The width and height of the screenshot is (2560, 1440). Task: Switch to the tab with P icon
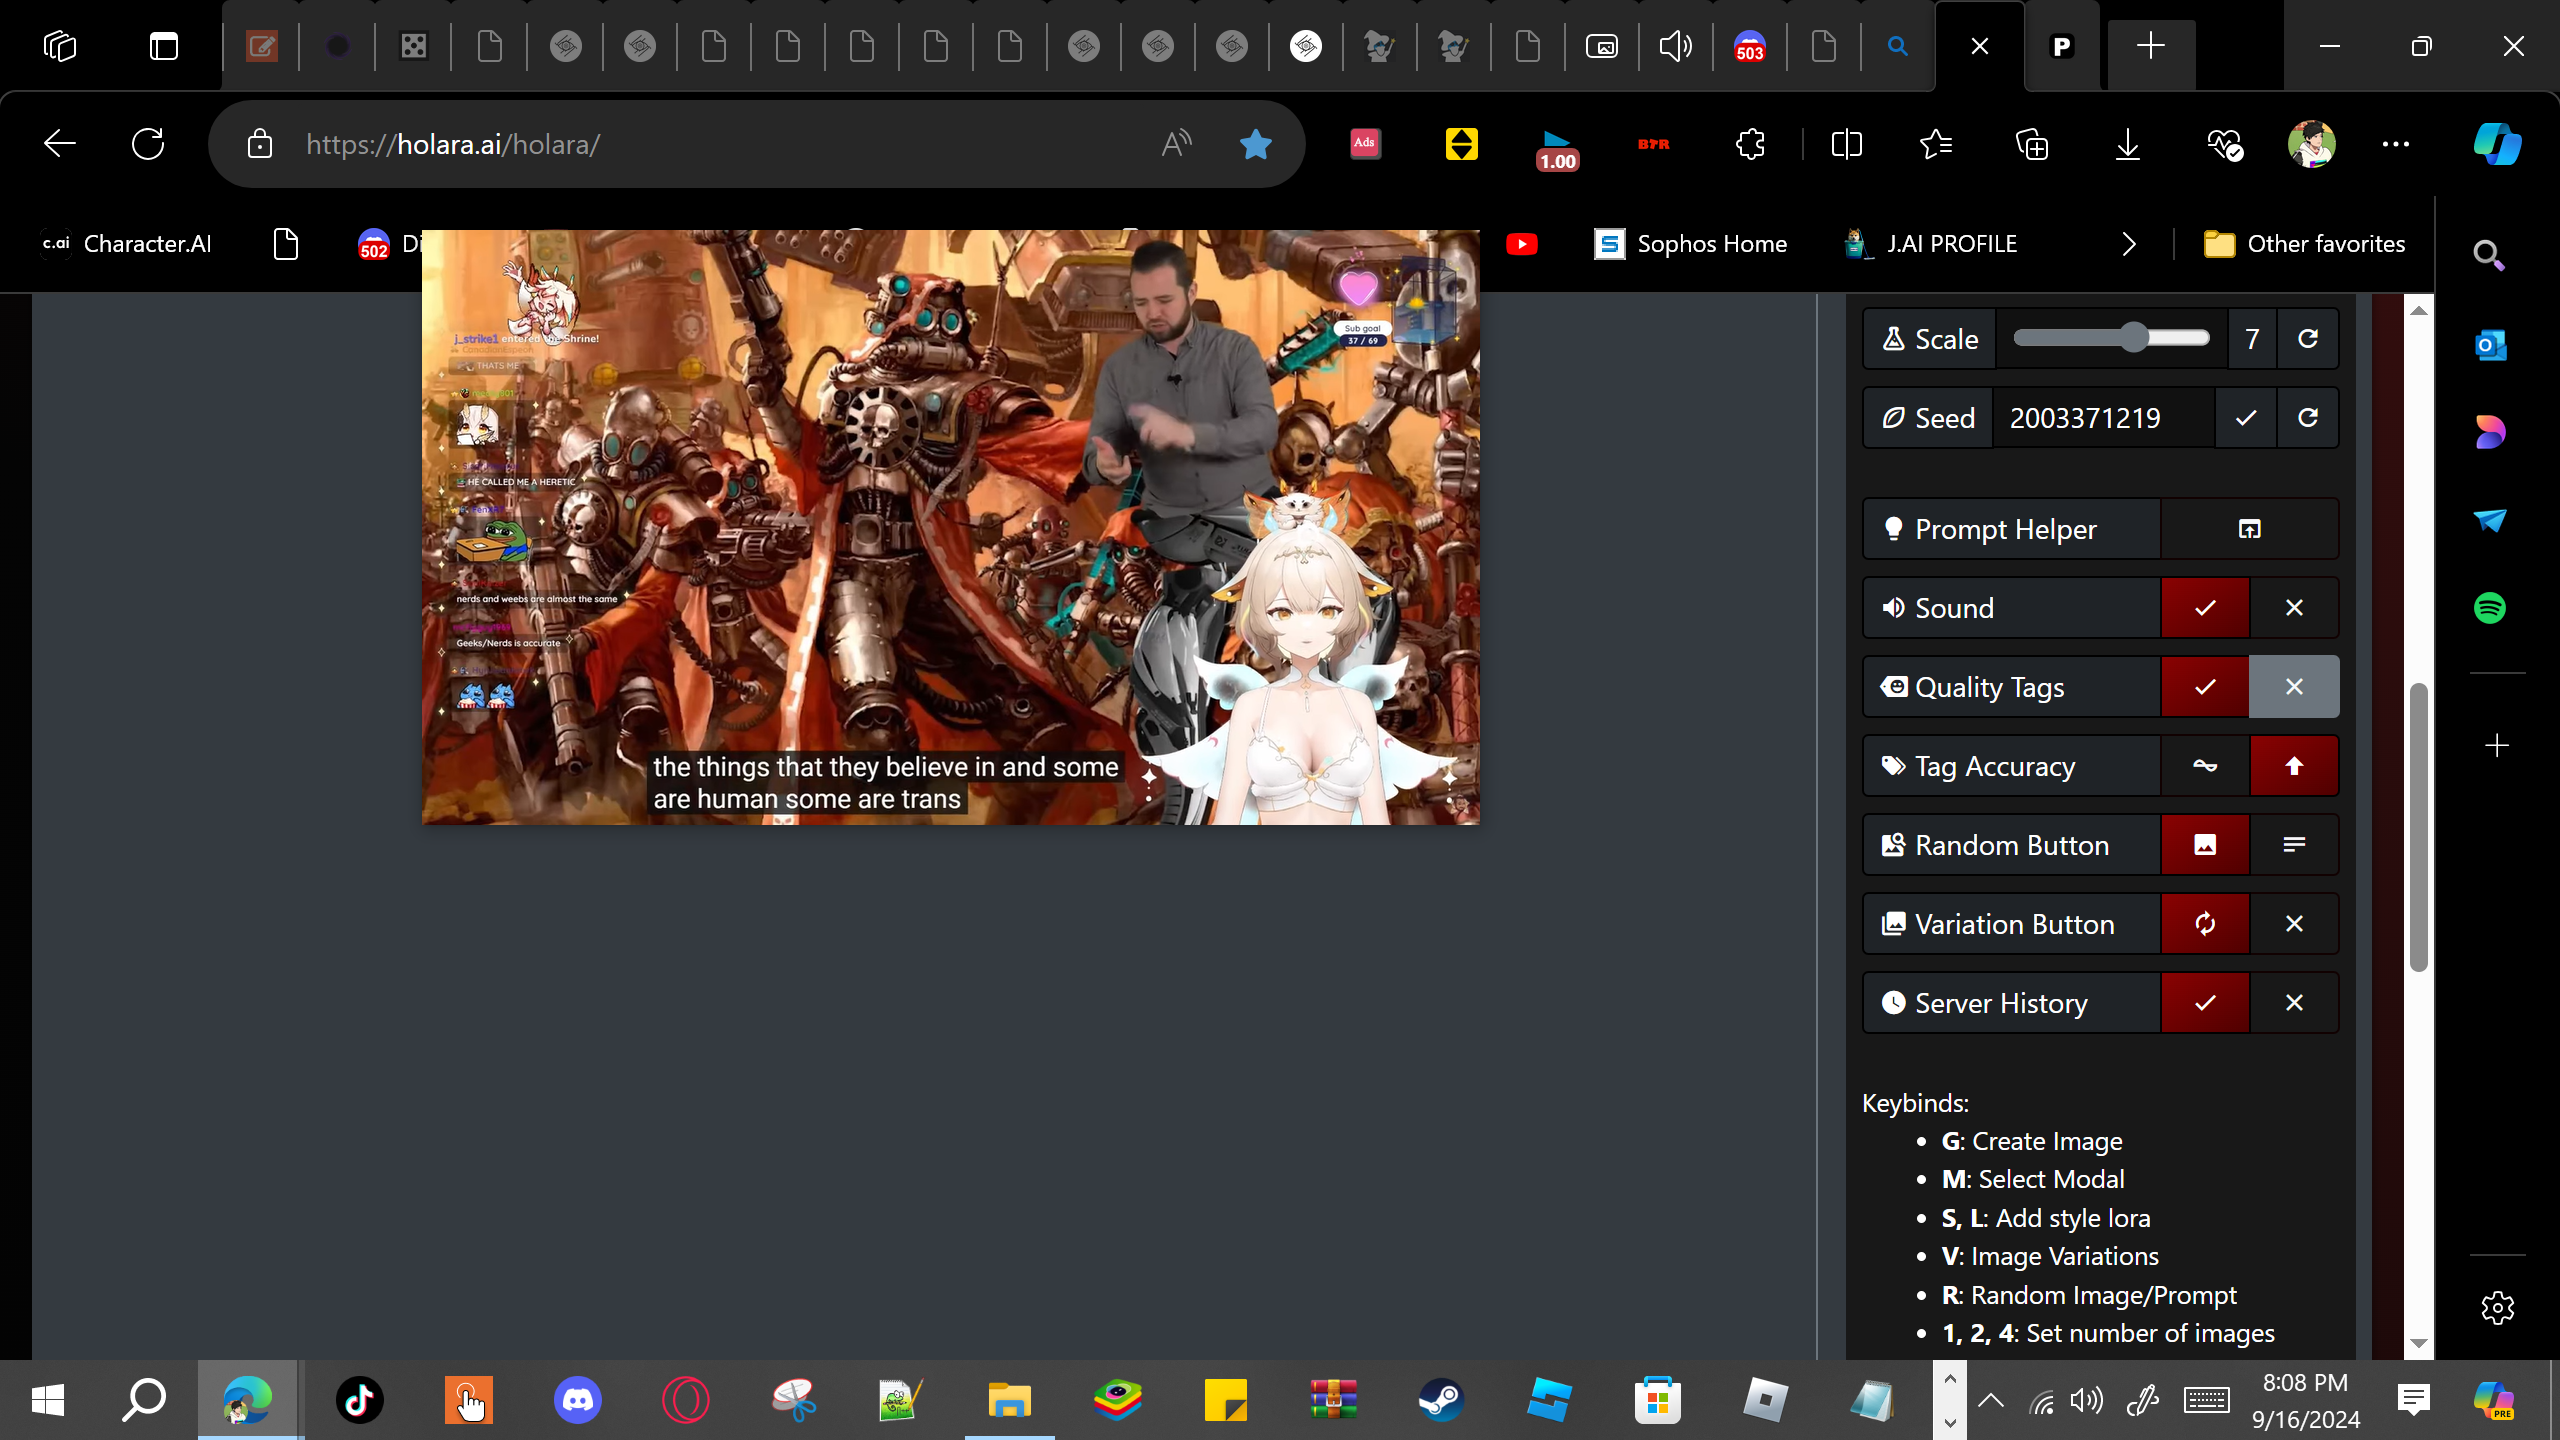point(2062,46)
